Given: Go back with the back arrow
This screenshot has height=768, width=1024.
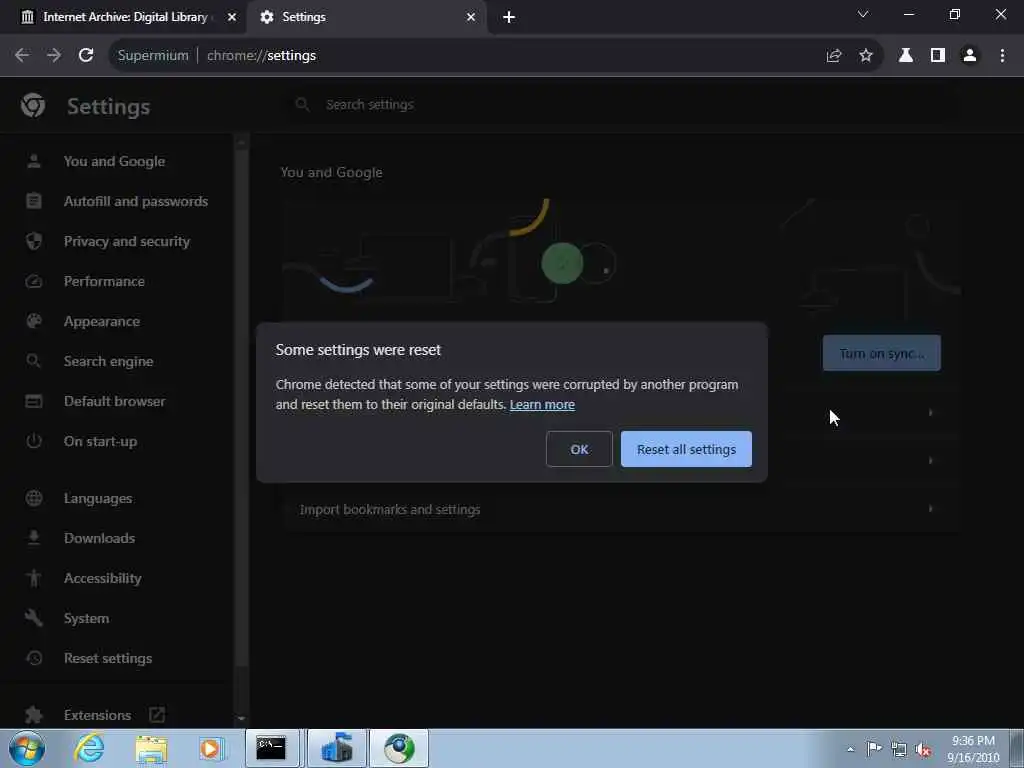Looking at the screenshot, I should pyautogui.click(x=22, y=56).
